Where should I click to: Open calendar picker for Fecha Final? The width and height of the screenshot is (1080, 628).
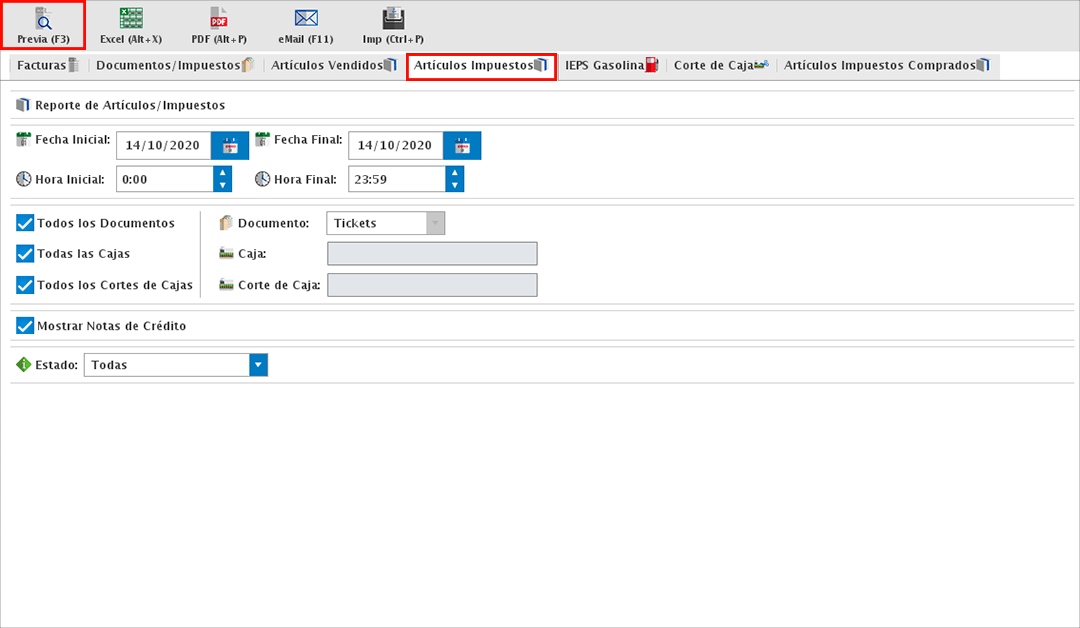(462, 146)
